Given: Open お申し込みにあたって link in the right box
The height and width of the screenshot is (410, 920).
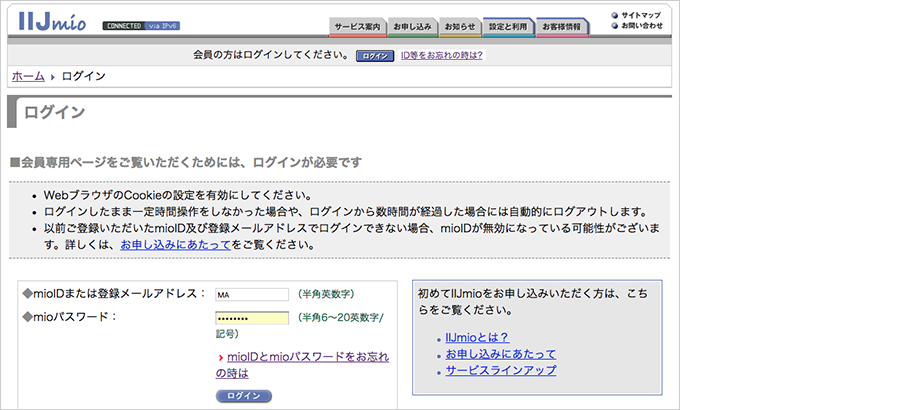Looking at the screenshot, I should click(x=500, y=354).
